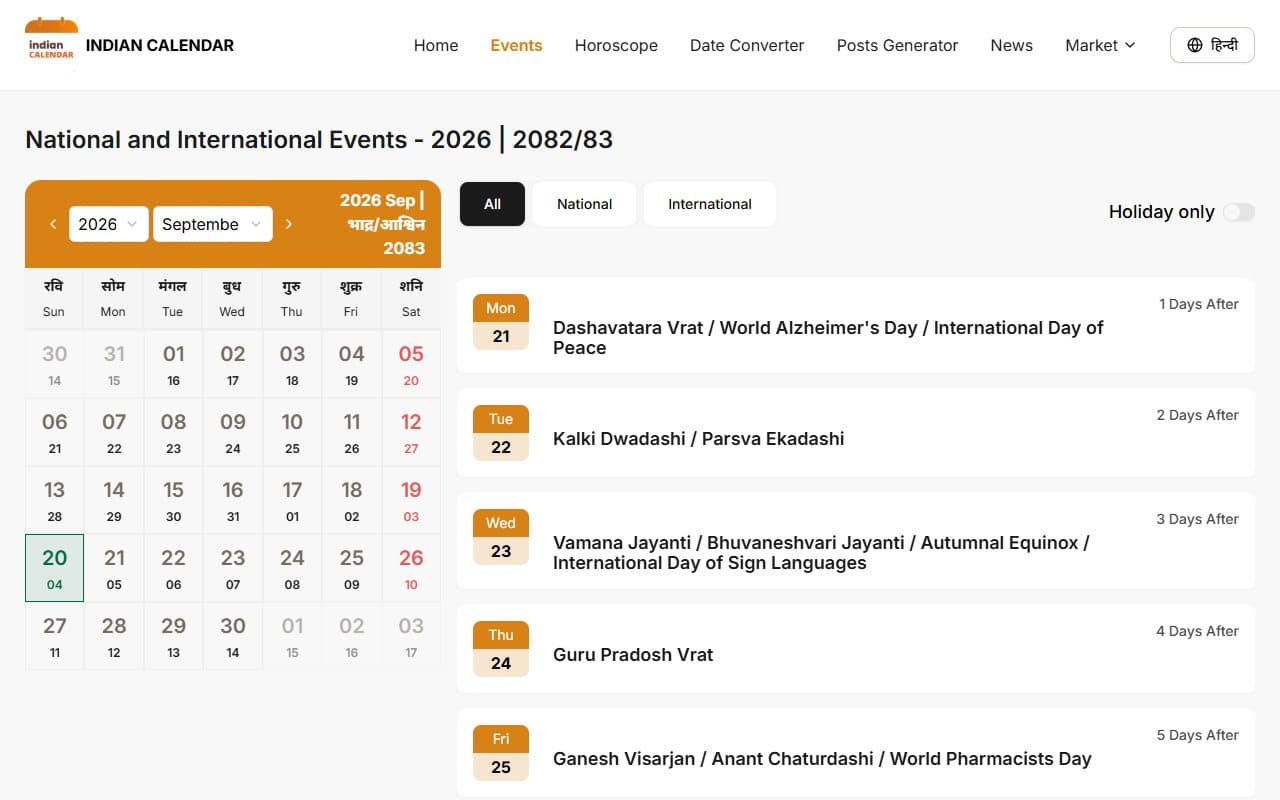Select September 12 Saturday cell
Image resolution: width=1280 pixels, height=800 pixels.
[411, 432]
